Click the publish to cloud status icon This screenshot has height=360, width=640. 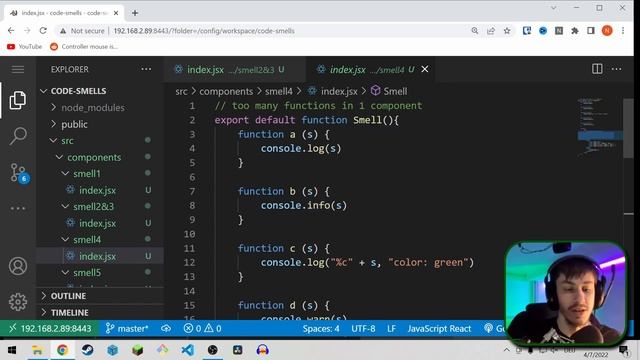[x=166, y=329]
